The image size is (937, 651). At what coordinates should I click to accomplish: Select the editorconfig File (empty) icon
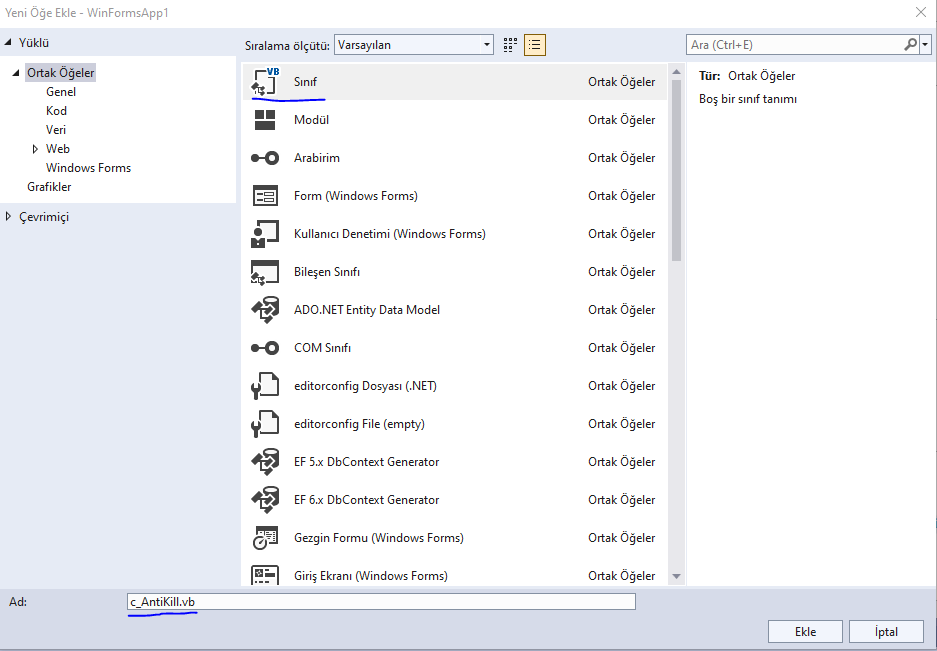click(265, 424)
